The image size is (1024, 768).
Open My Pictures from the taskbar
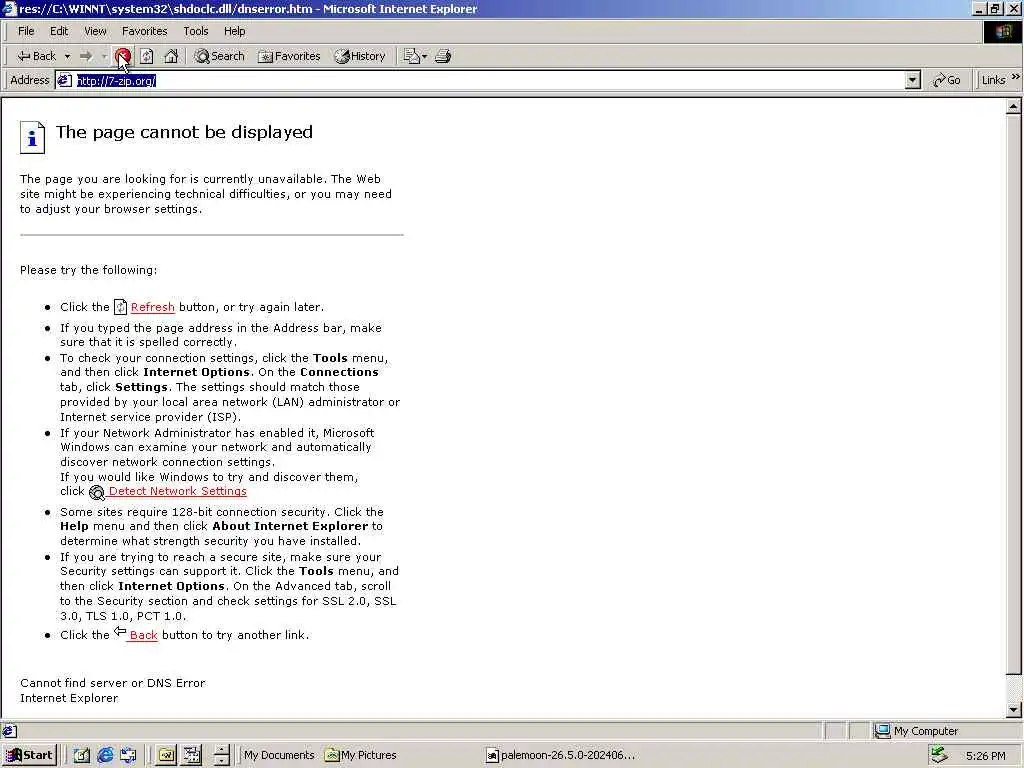361,755
